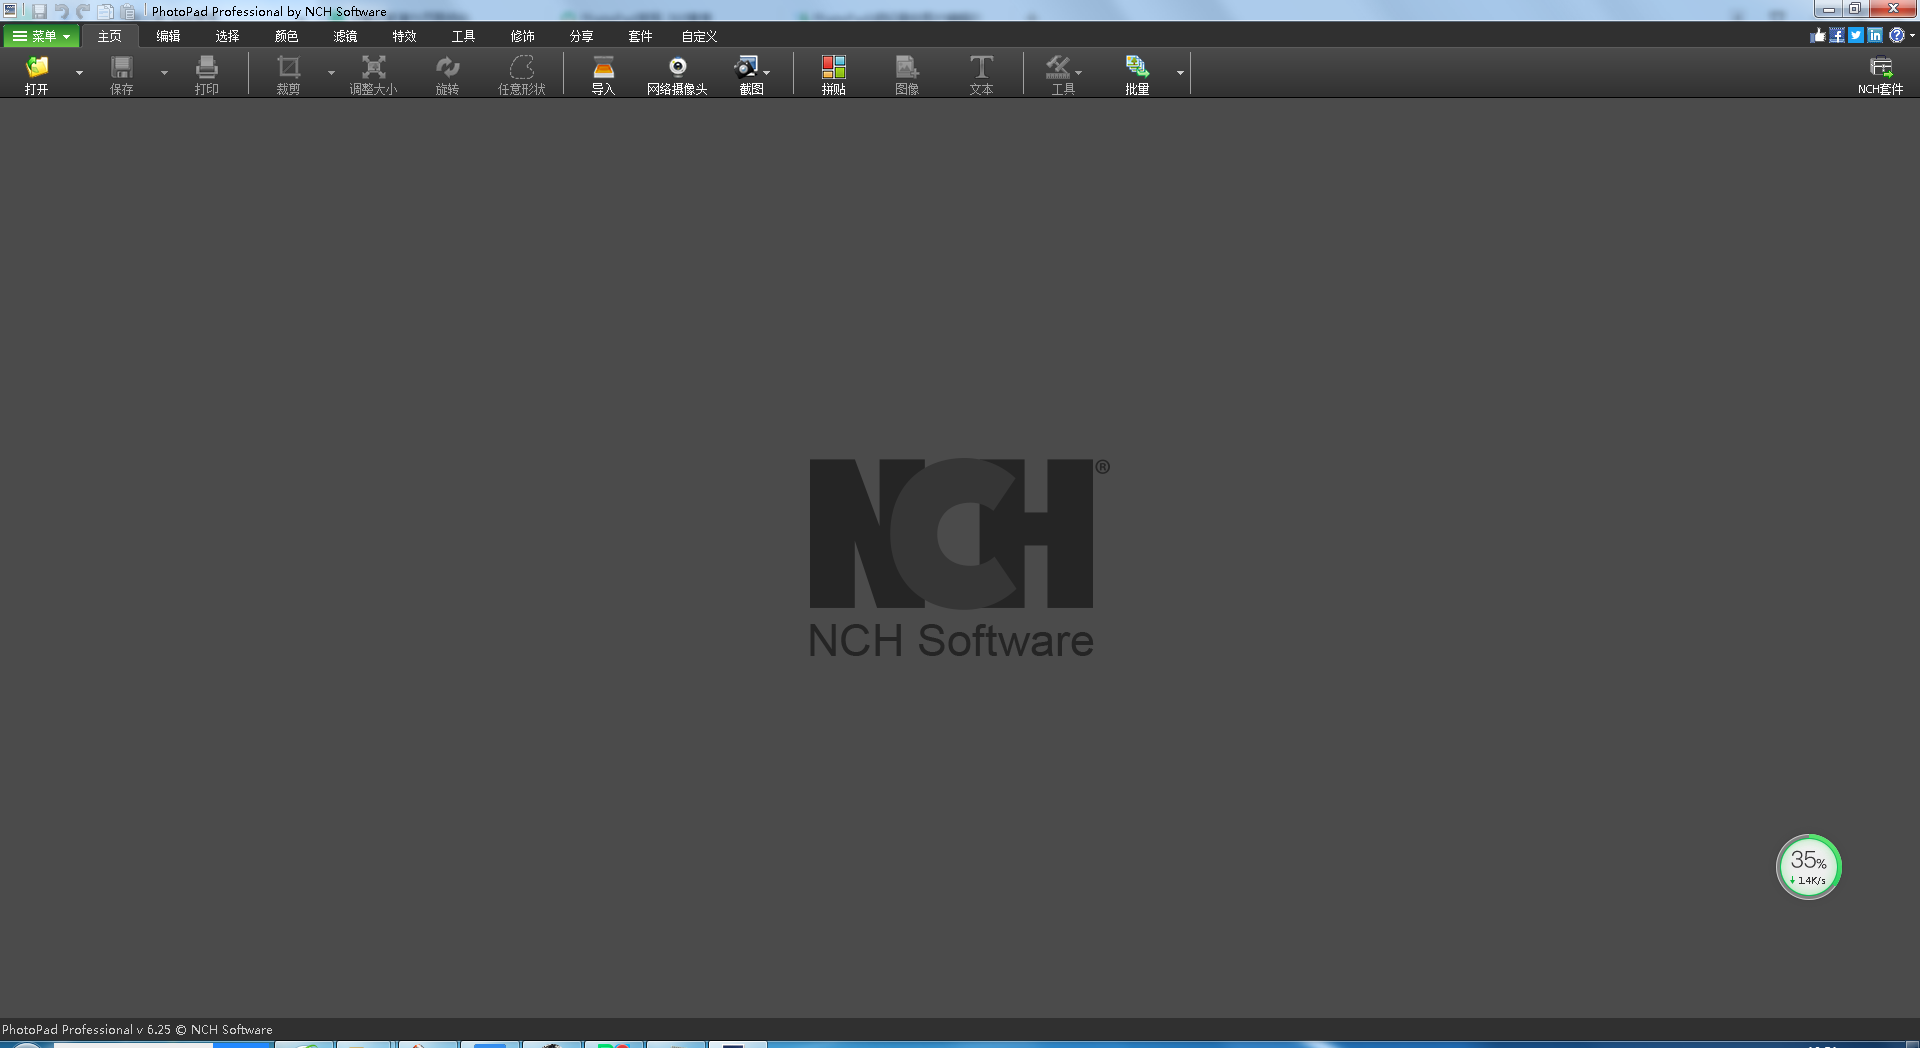Click the 批量 (Batch) icon
Image resolution: width=1920 pixels, height=1048 pixels.
(x=1137, y=68)
